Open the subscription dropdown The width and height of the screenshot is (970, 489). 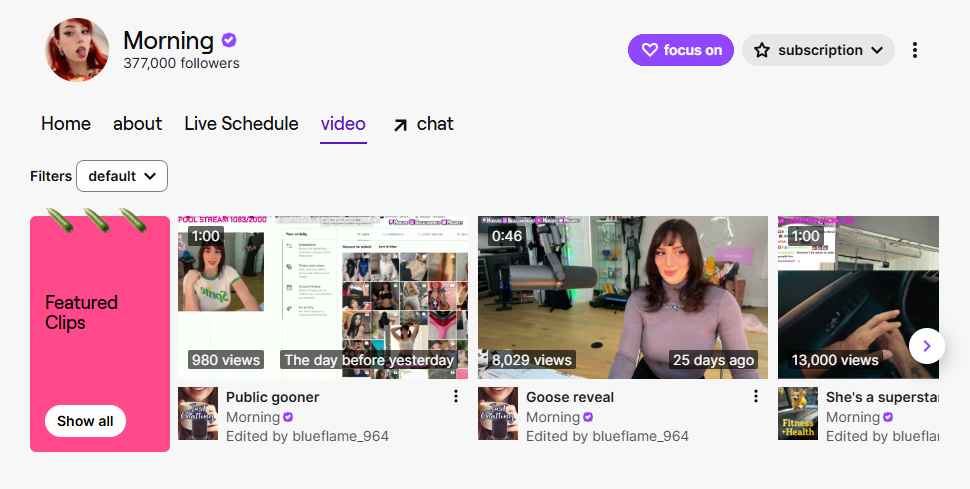coord(818,50)
